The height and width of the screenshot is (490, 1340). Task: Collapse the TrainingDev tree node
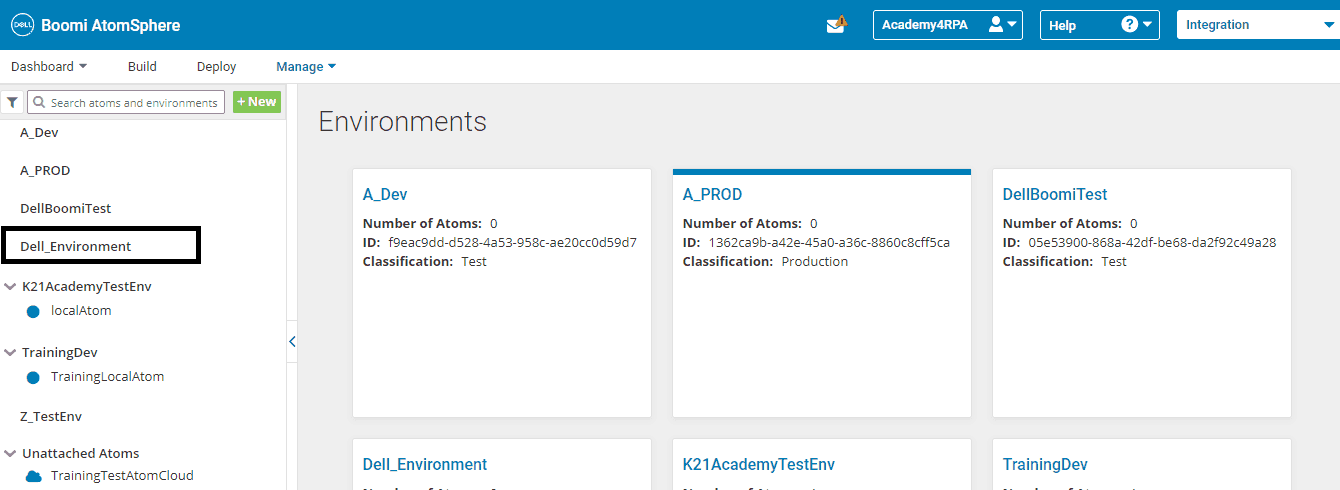11,353
